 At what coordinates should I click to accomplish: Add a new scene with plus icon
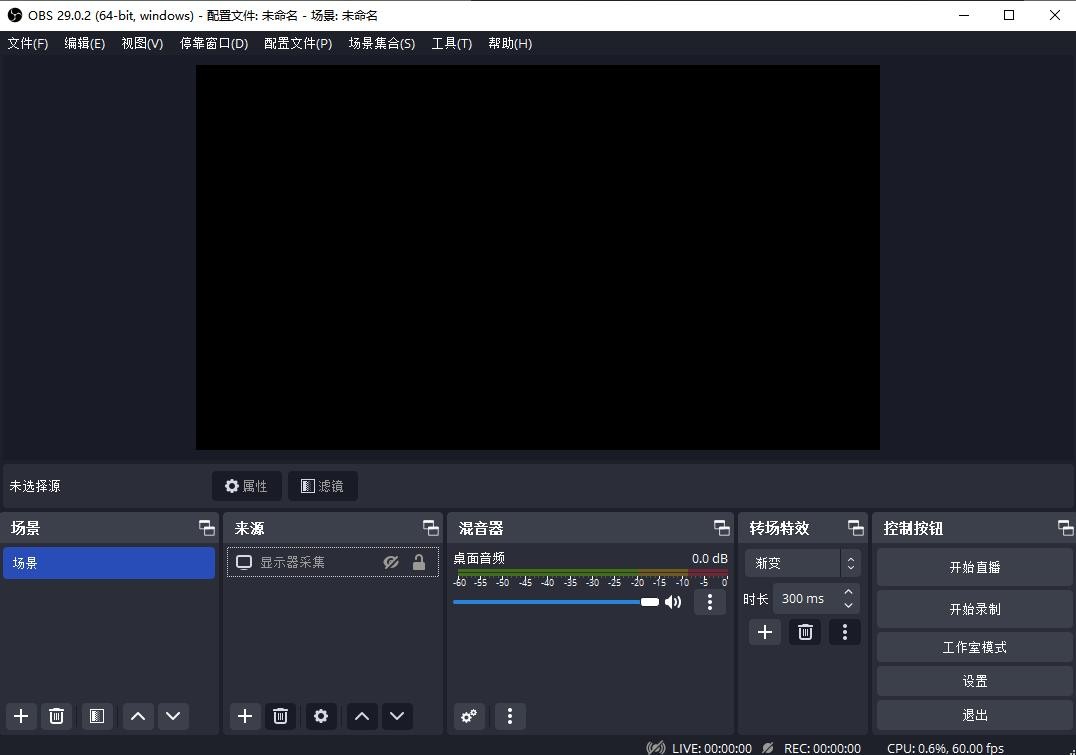(x=21, y=716)
